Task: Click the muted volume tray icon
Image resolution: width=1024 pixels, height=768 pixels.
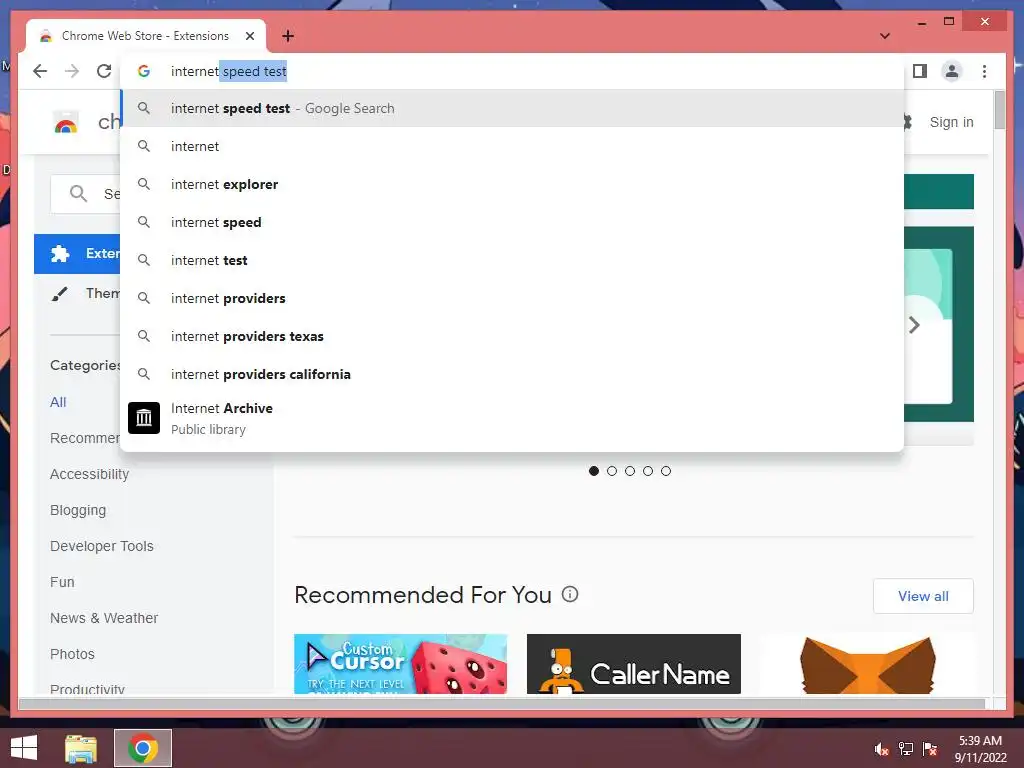Action: [x=882, y=749]
